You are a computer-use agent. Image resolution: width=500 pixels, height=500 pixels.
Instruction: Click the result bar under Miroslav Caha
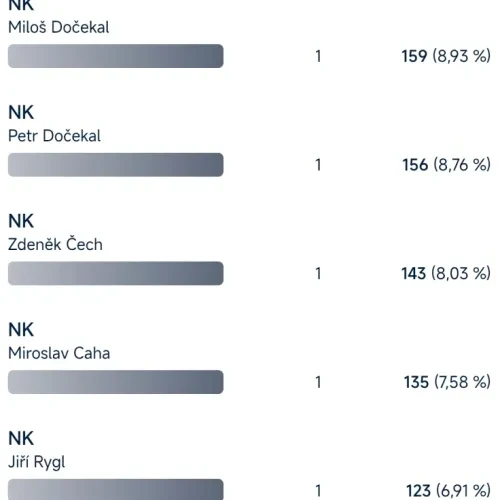pos(116,382)
